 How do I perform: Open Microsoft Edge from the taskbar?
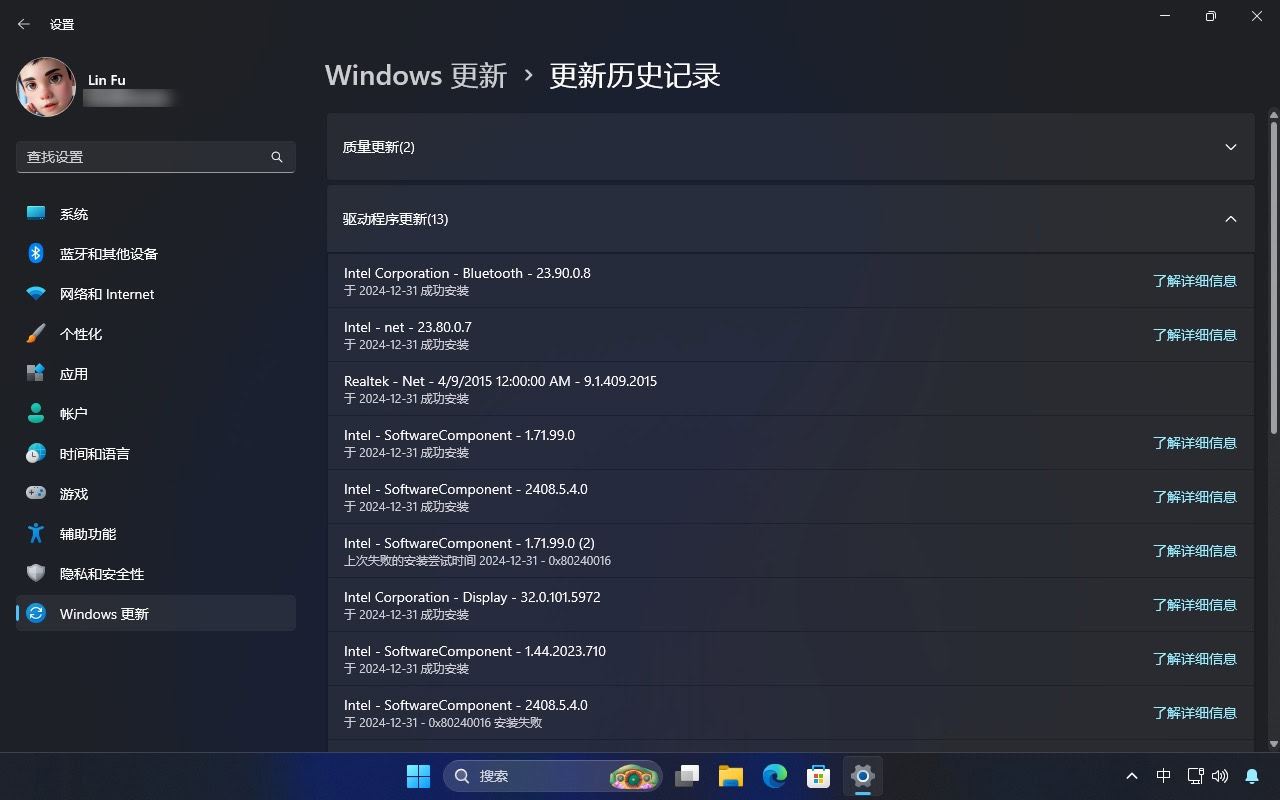pos(775,776)
